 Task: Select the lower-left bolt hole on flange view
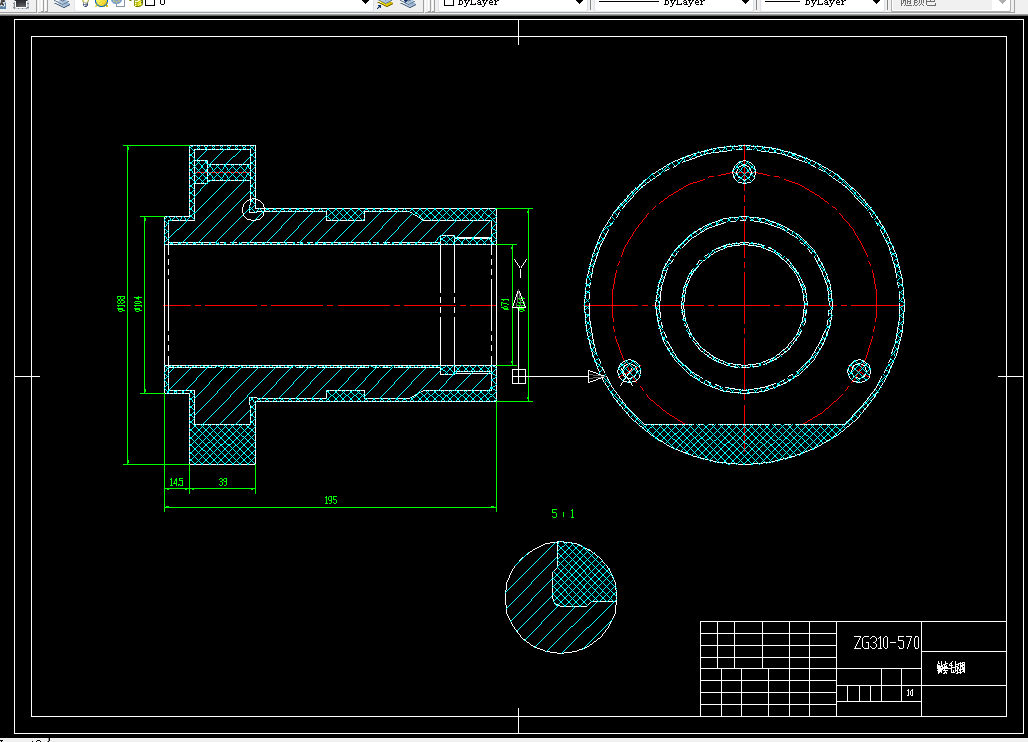(629, 372)
